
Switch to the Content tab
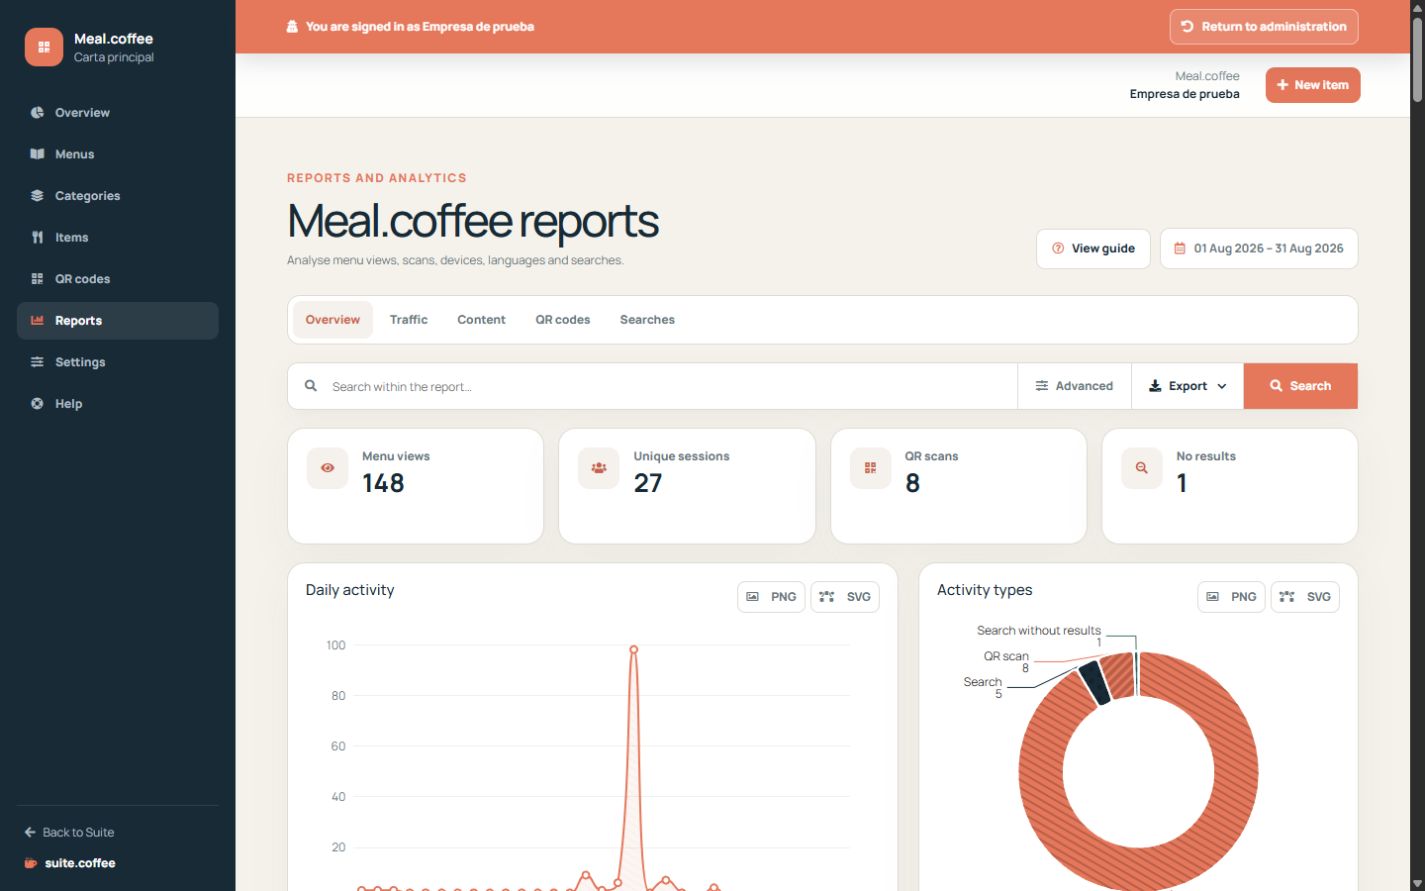[481, 320]
